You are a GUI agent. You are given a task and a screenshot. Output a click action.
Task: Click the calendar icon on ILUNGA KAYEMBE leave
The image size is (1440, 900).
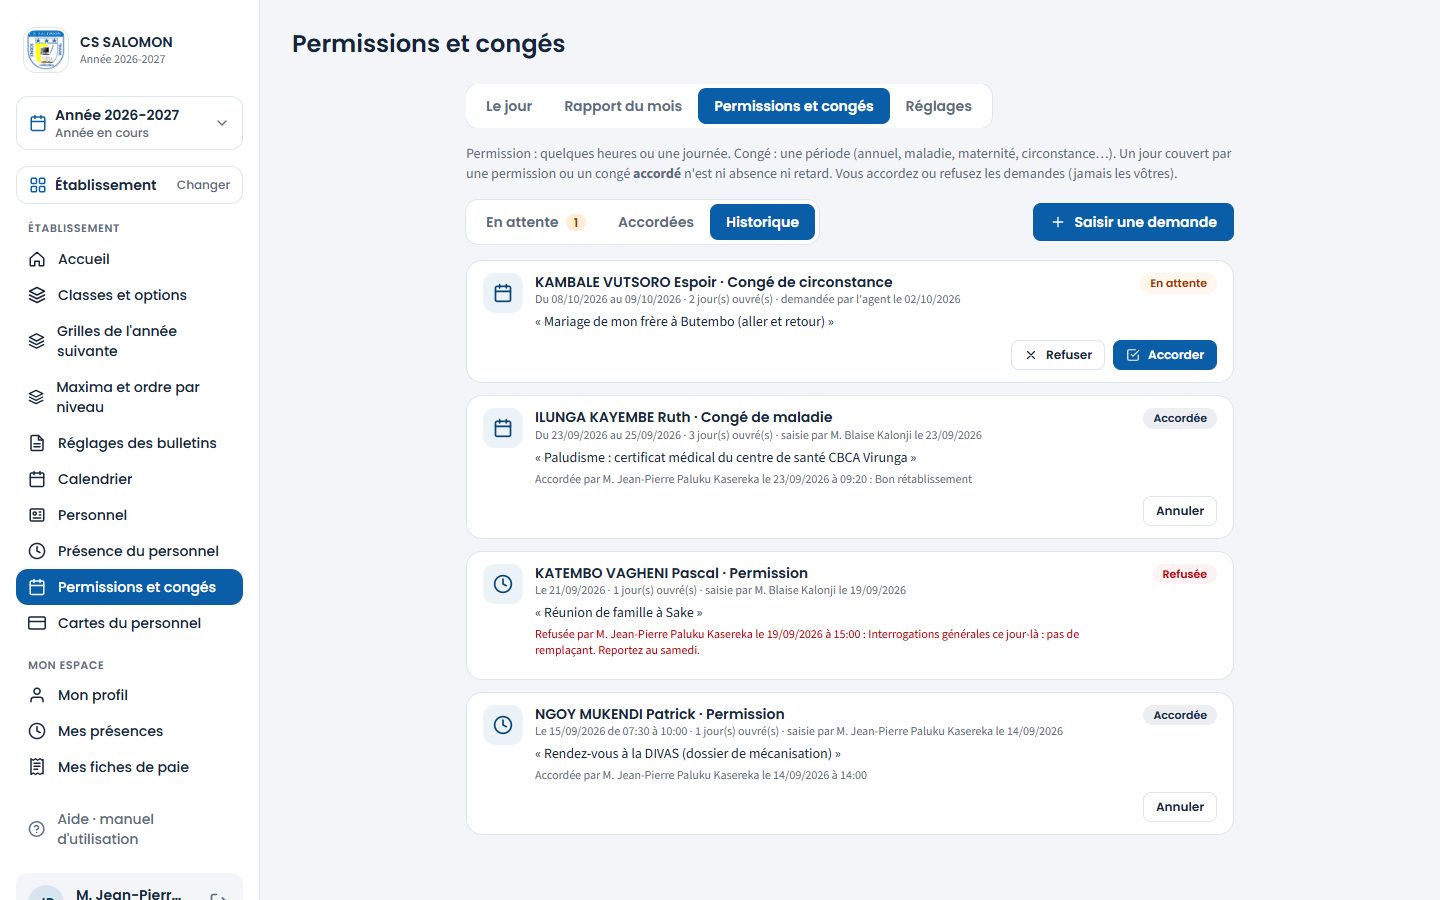(503, 428)
